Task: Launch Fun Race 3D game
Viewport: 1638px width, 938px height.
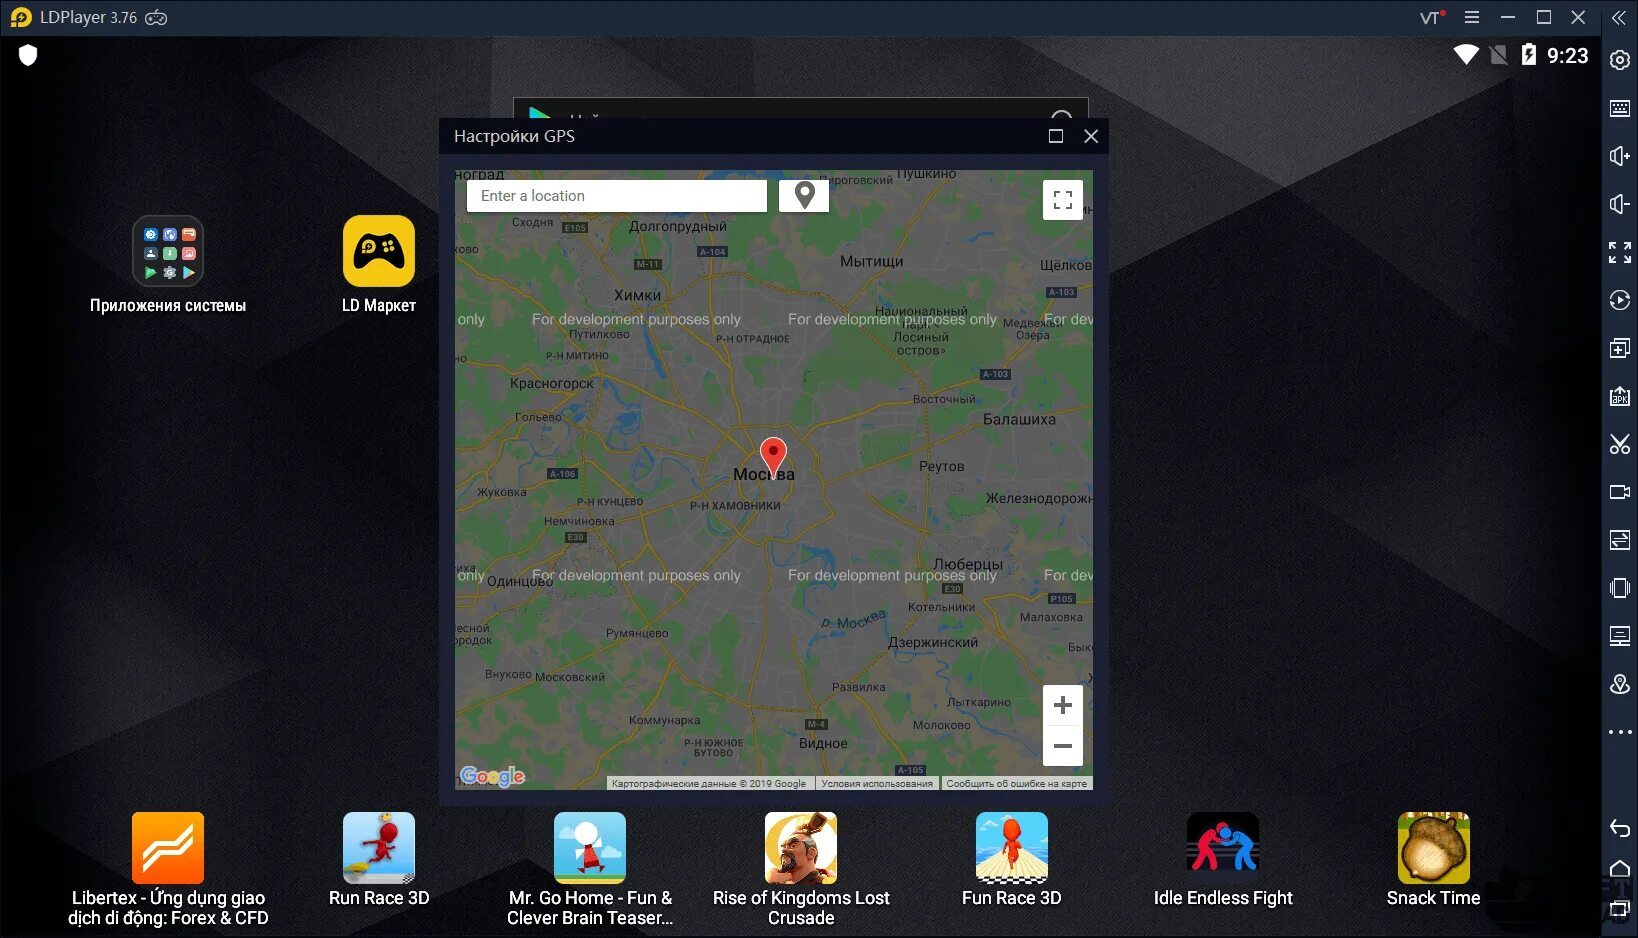Action: click(x=1012, y=860)
